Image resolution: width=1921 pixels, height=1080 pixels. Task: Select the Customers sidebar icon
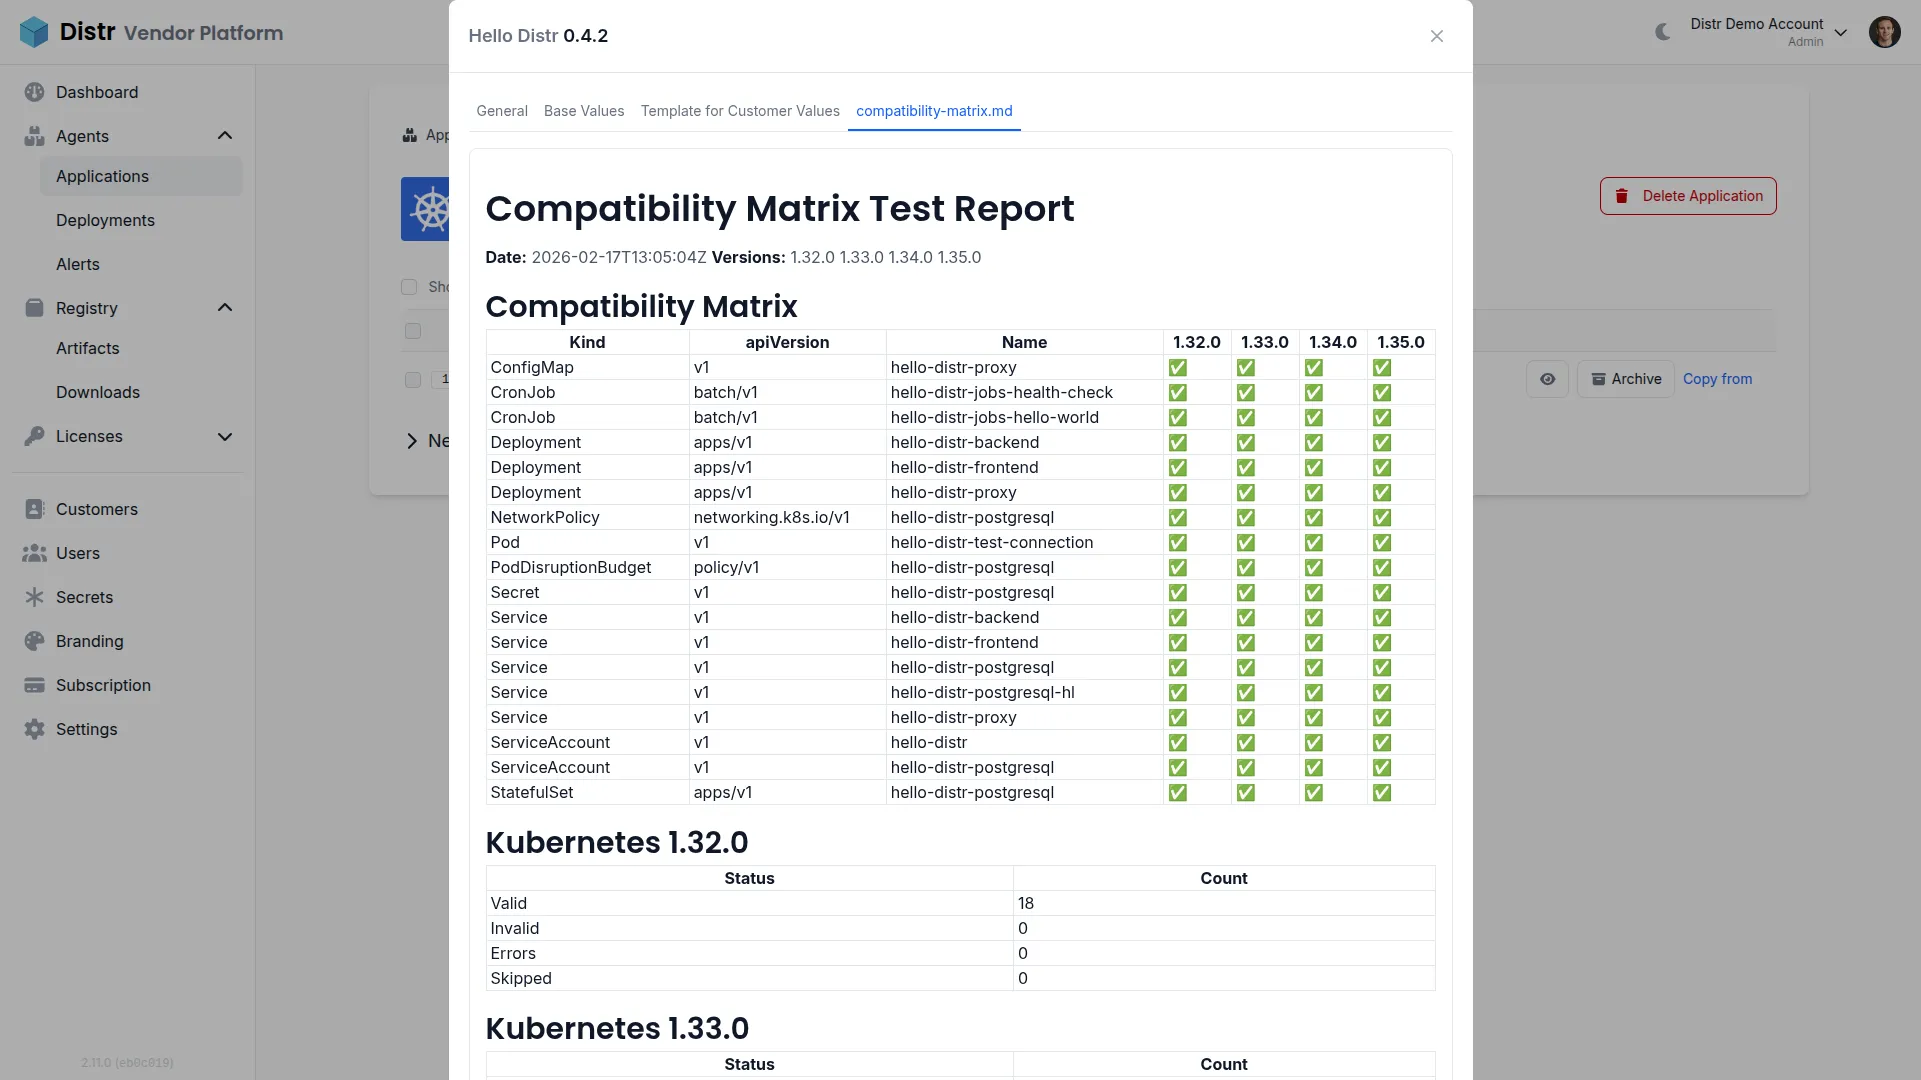(35, 509)
